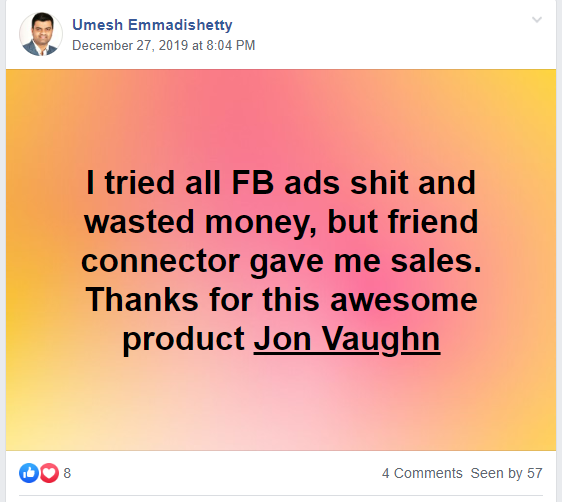Click the word 'product' in the post
Screen dimensions: 562x502
(x=184, y=340)
